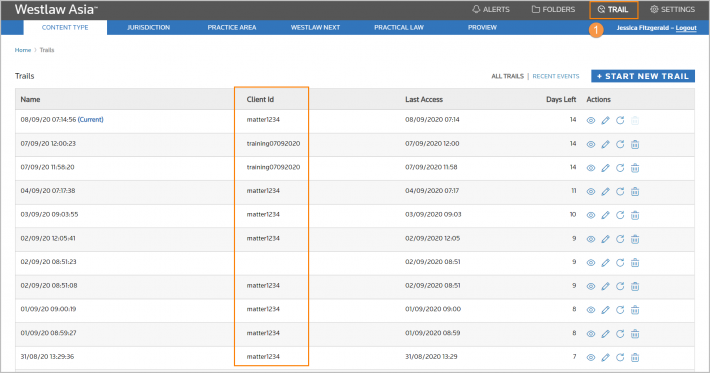Open the Practice Area tab
This screenshot has width=710, height=373.
tap(232, 28)
